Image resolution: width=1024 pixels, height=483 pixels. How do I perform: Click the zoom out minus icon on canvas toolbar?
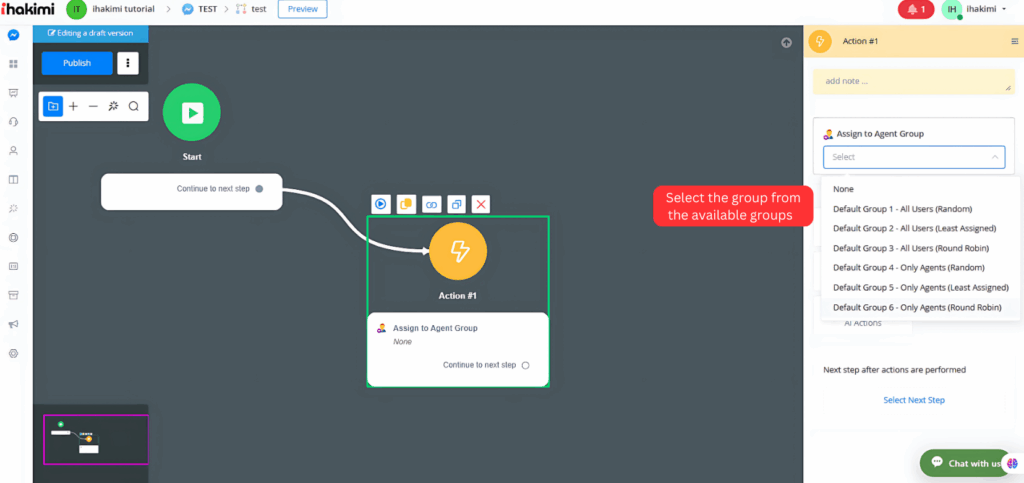point(93,106)
